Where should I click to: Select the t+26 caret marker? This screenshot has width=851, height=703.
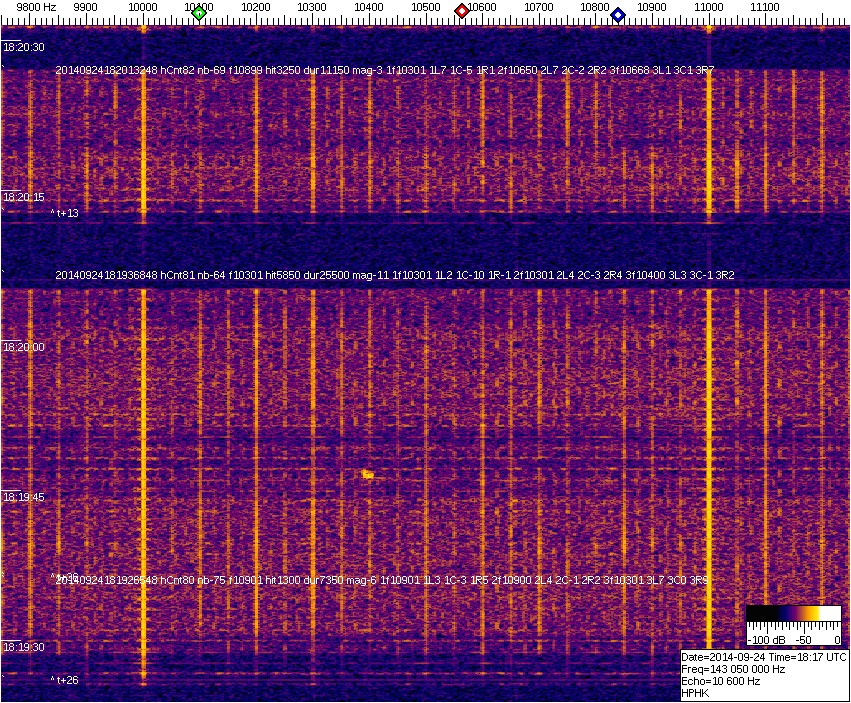65,680
